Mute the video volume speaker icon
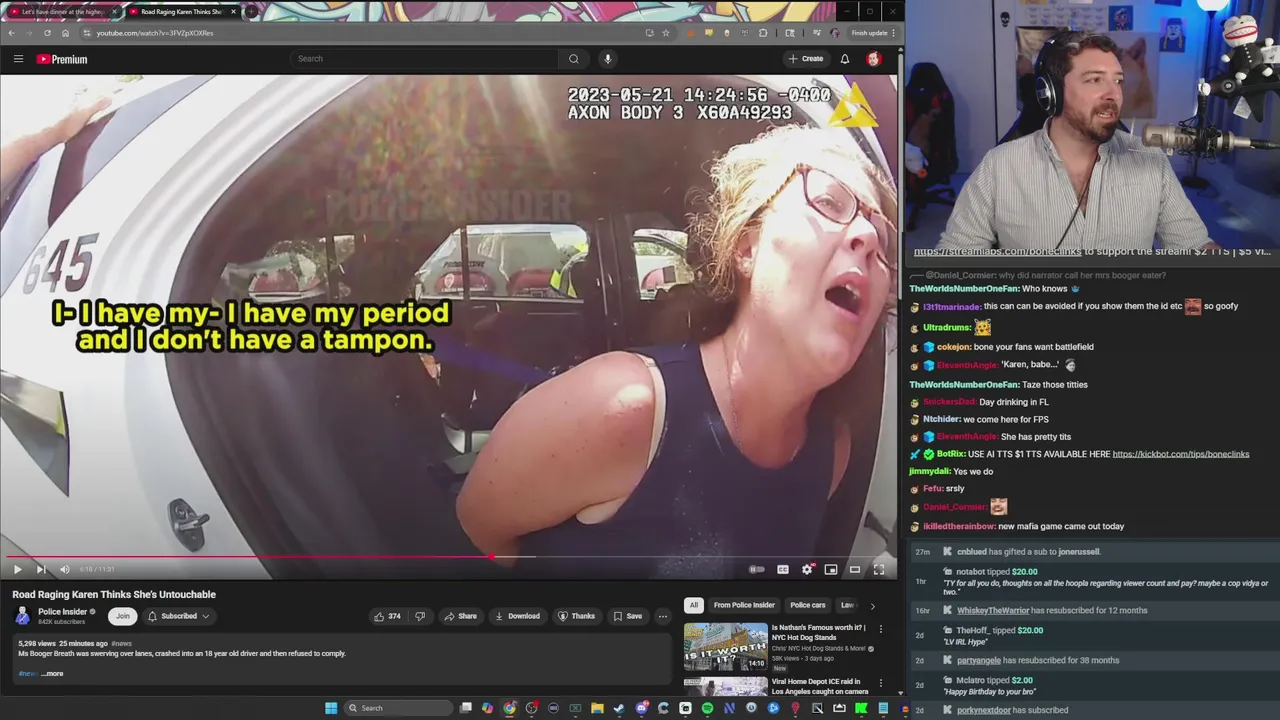The width and height of the screenshot is (1280, 720). (x=65, y=569)
